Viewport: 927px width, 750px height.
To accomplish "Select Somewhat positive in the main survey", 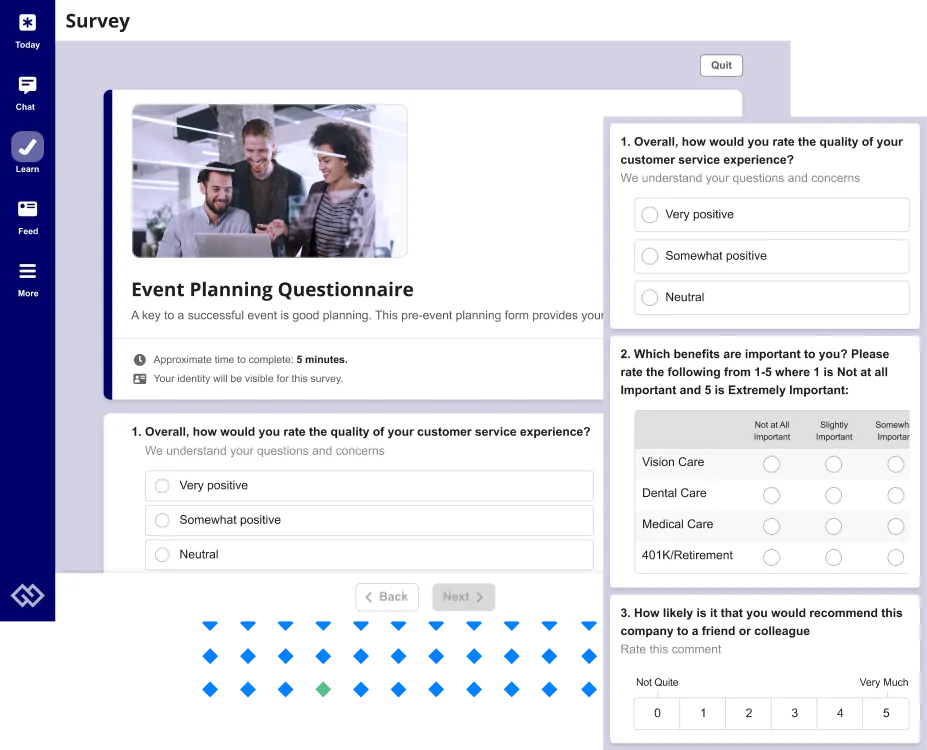I will [369, 520].
